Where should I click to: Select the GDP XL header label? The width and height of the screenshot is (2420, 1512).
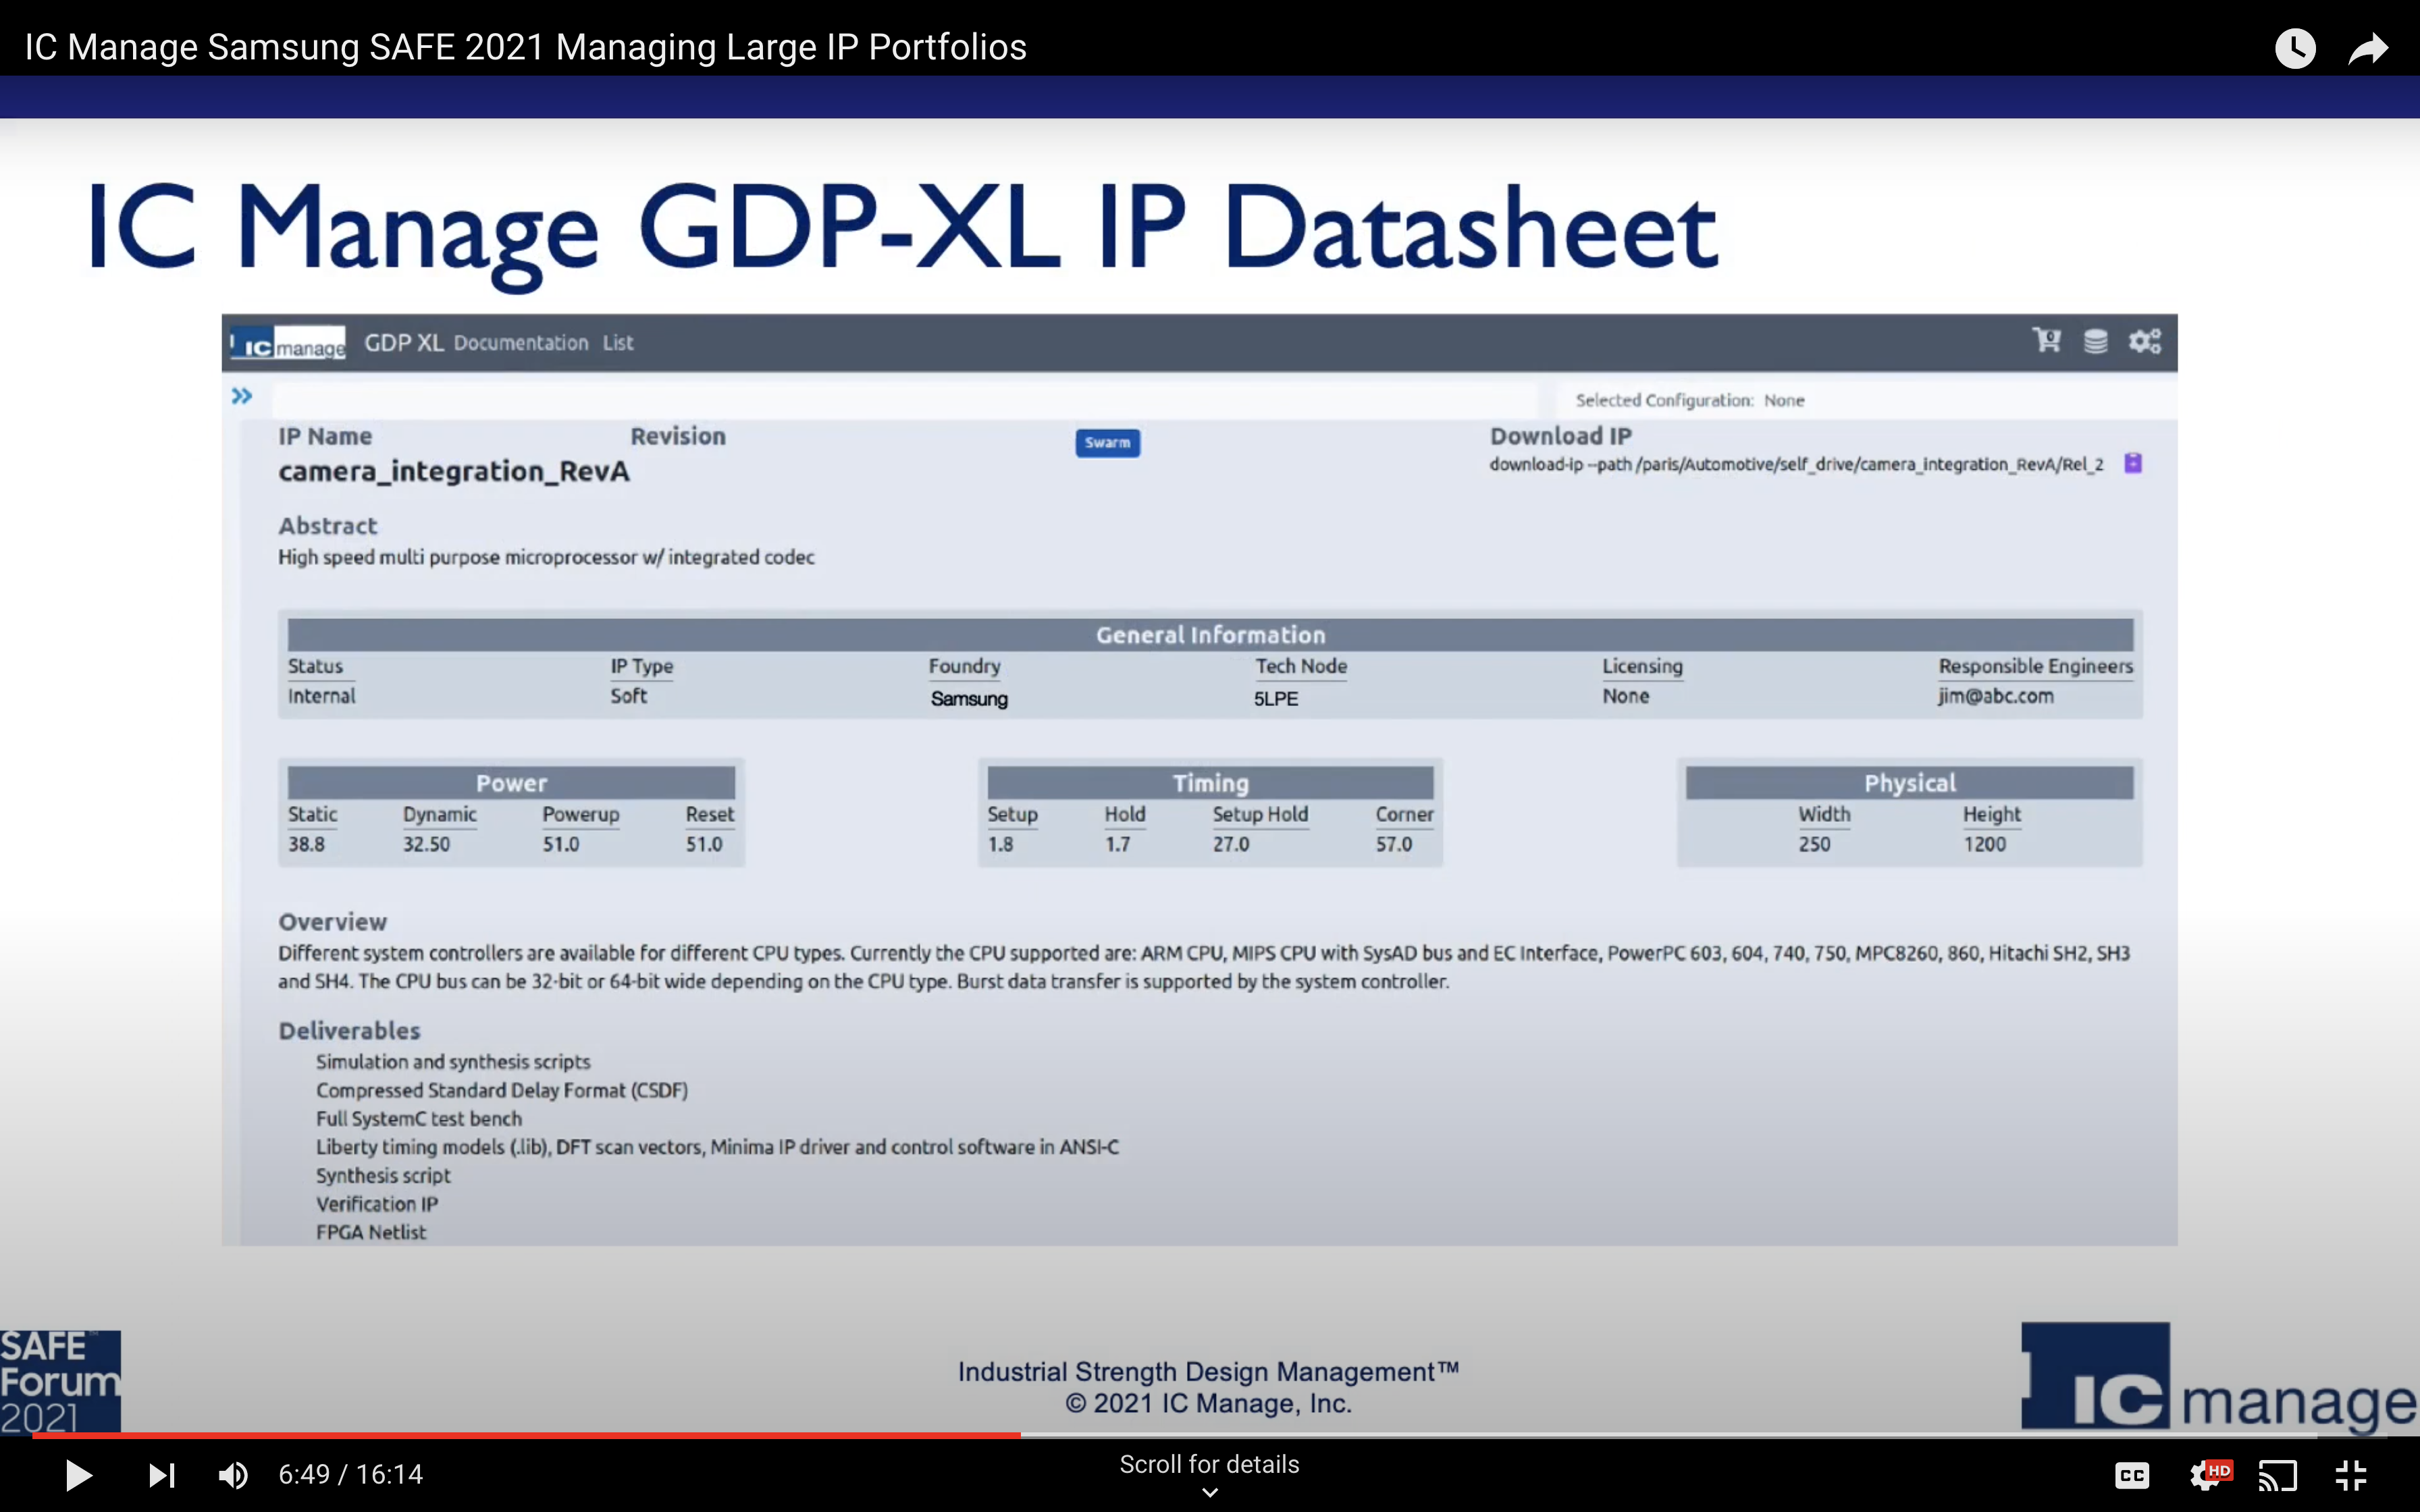[x=404, y=343]
